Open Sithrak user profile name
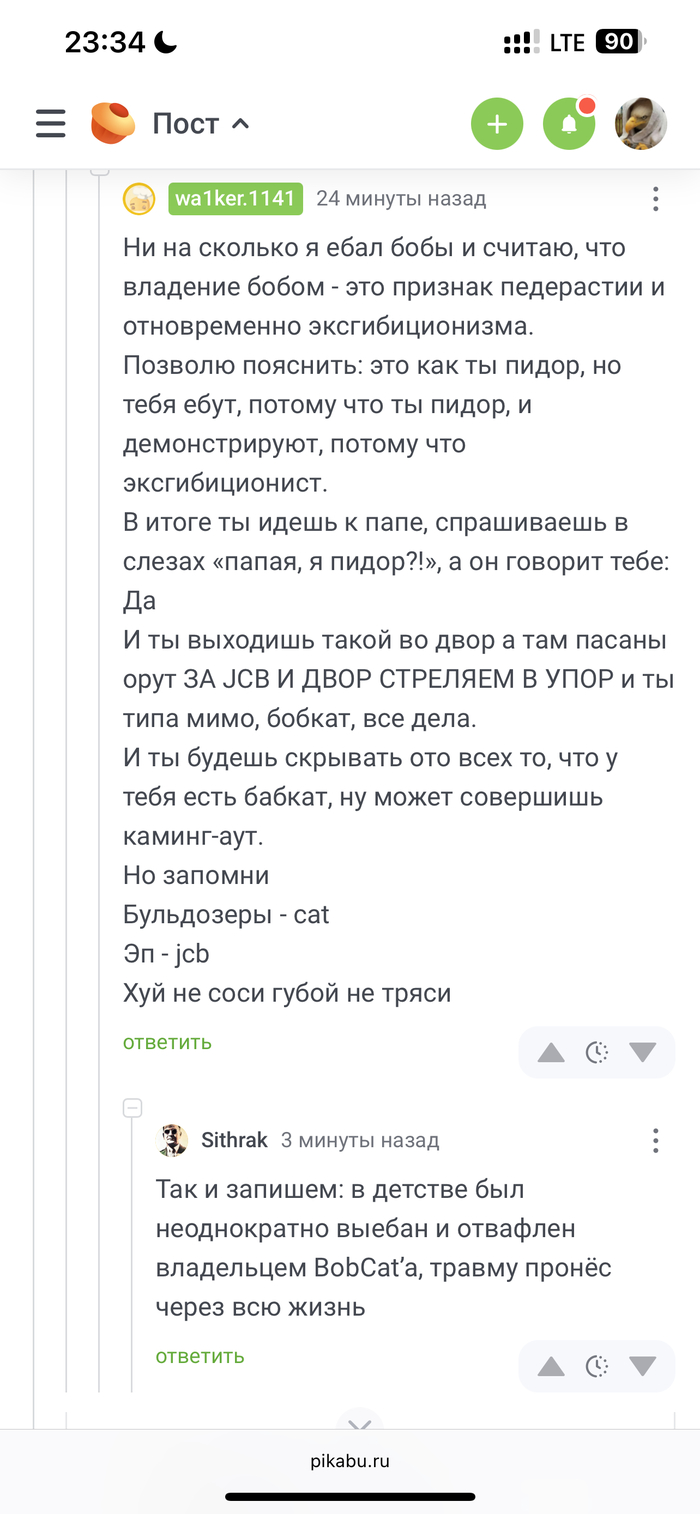The image size is (700, 1514). pyautogui.click(x=234, y=1140)
